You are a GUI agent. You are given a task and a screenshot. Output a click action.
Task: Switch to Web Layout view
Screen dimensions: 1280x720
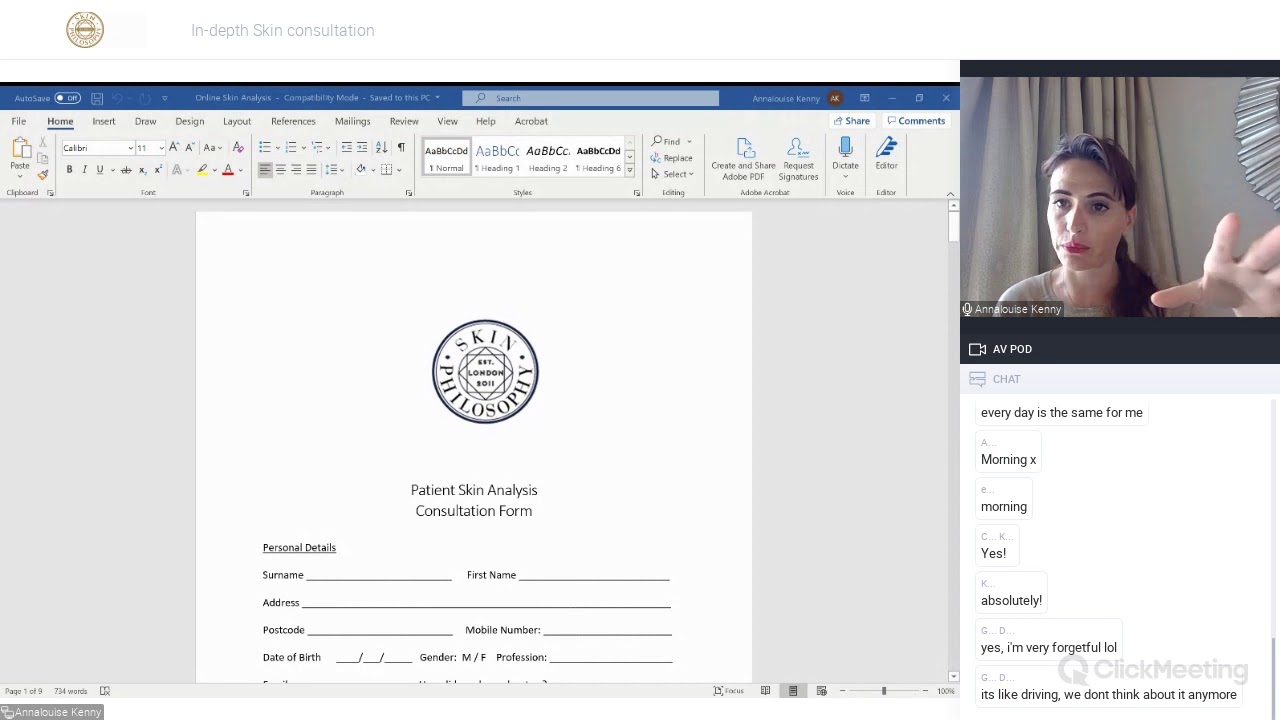pos(821,691)
